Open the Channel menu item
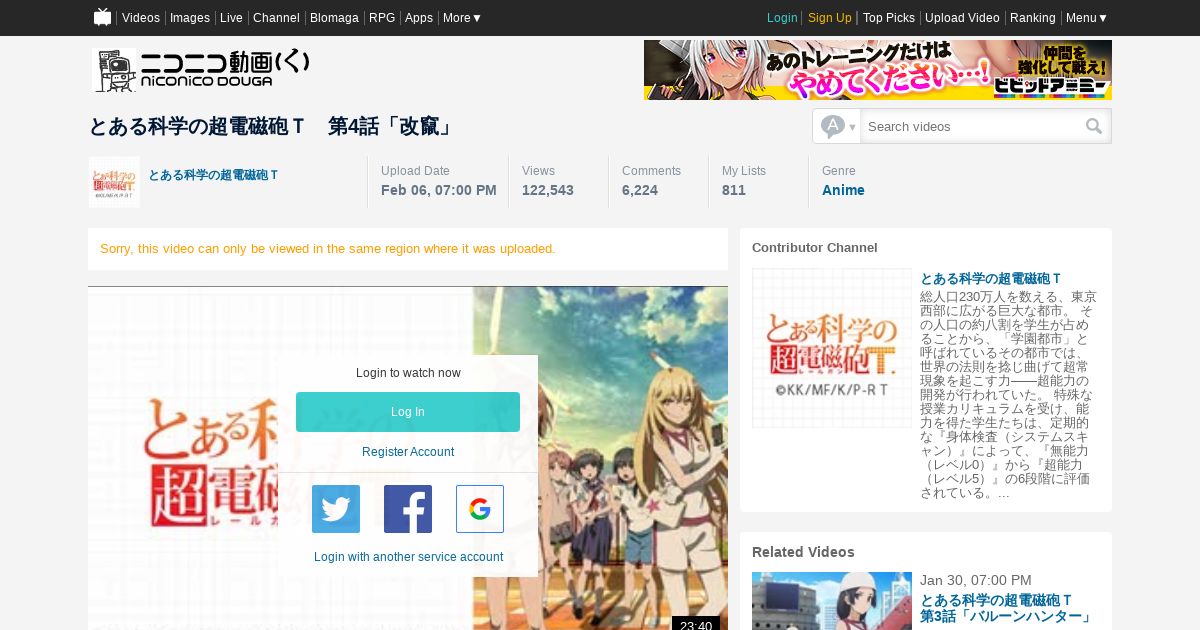 [276, 18]
